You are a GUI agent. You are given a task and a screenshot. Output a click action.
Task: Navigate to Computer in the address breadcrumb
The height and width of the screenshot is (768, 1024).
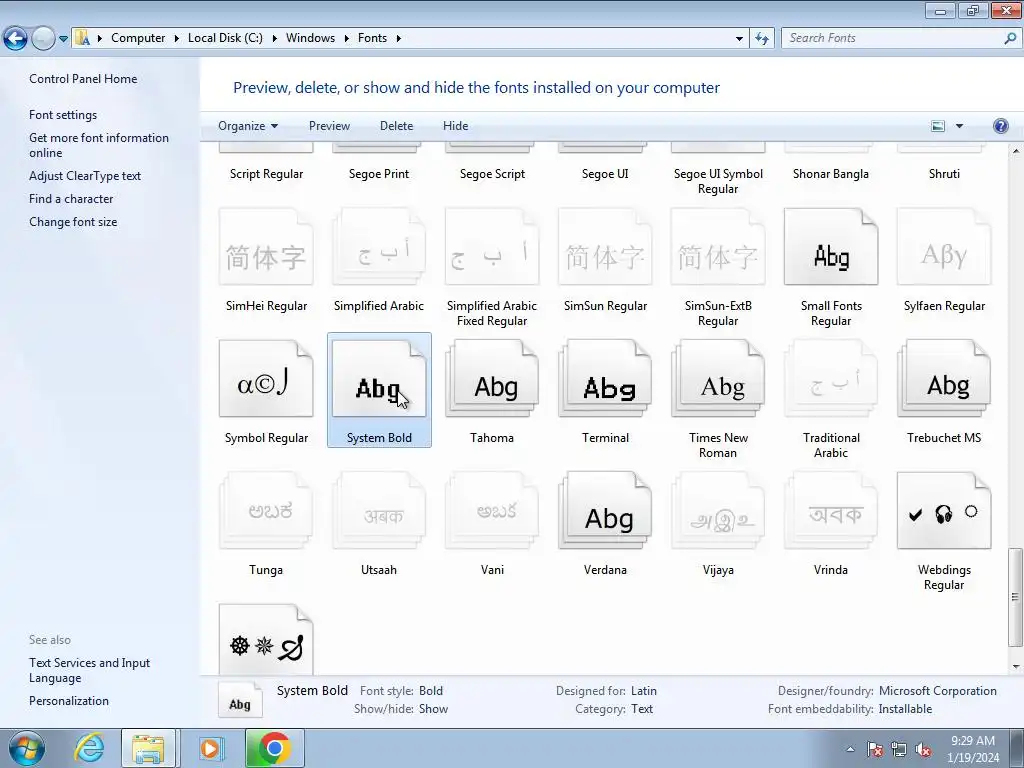tap(138, 38)
